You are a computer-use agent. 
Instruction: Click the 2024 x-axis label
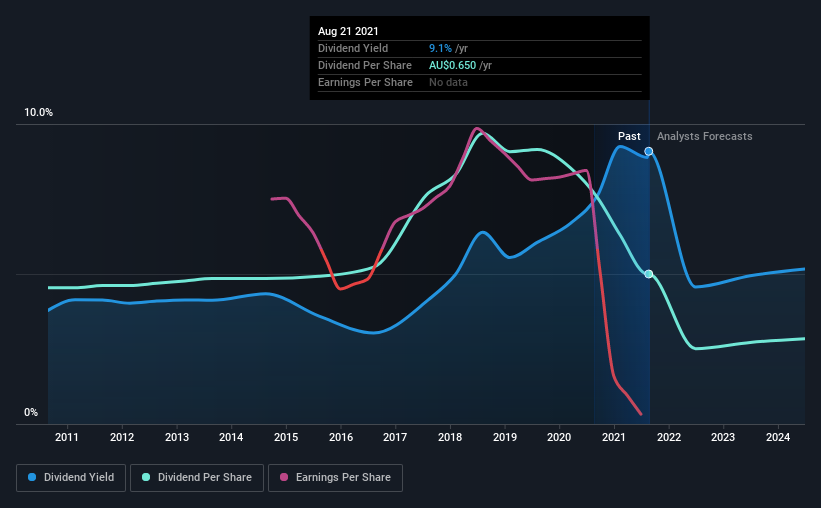click(x=778, y=437)
